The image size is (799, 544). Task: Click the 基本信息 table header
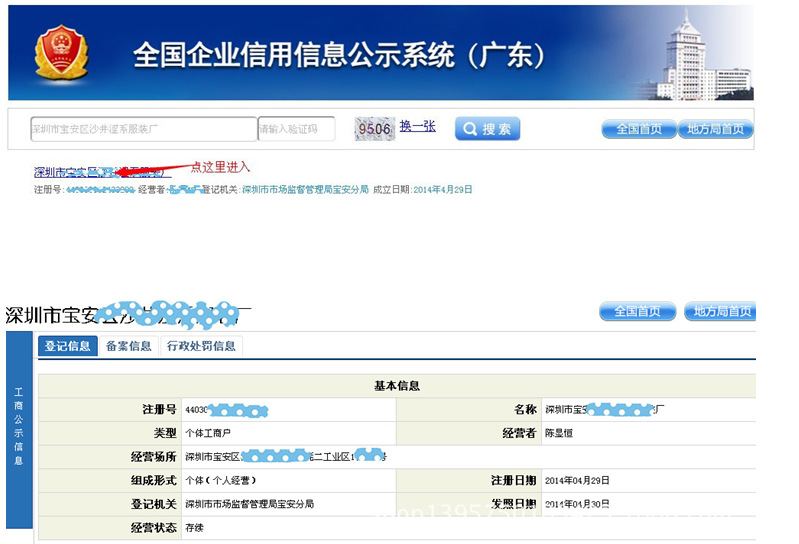(396, 386)
